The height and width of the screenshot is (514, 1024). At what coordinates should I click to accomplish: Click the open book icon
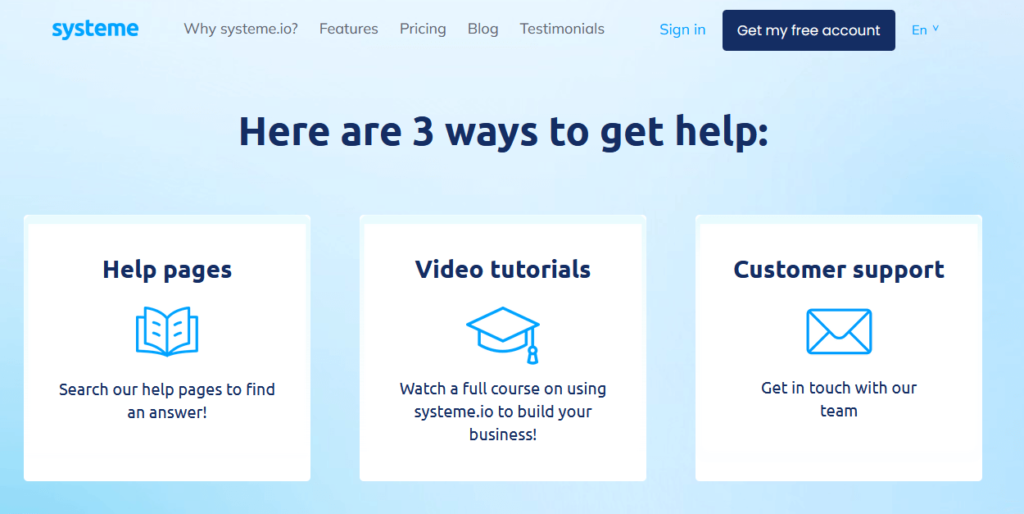167,331
